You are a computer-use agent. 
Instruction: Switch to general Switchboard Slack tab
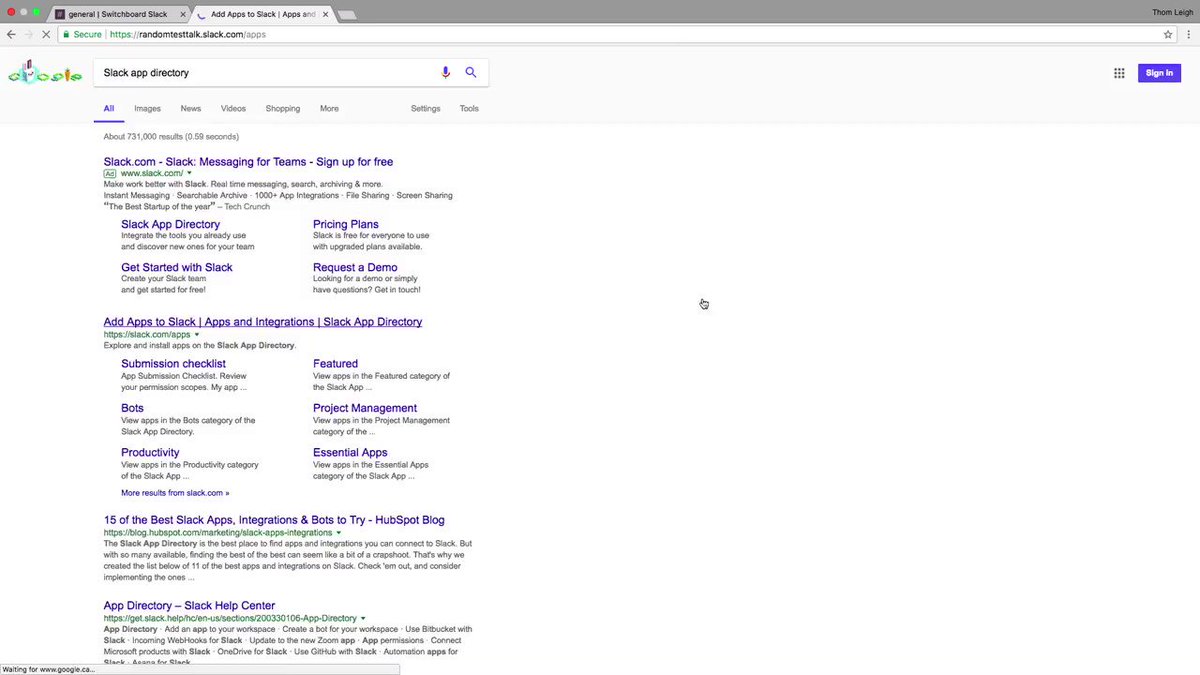(x=117, y=14)
